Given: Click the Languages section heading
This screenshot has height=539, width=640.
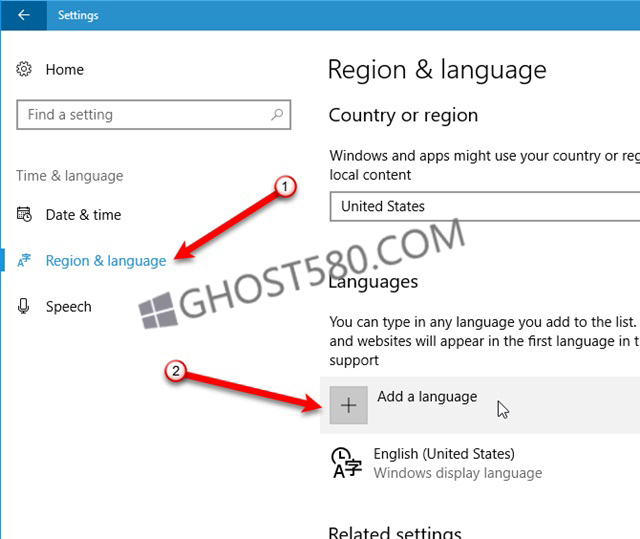Looking at the screenshot, I should [373, 282].
